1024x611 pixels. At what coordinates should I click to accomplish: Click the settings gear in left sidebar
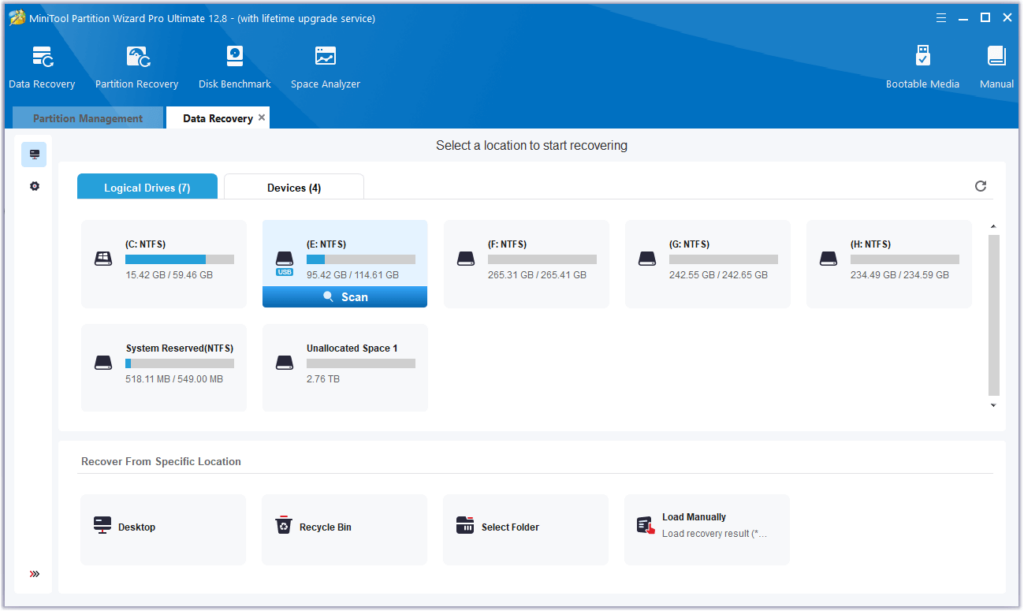33,186
